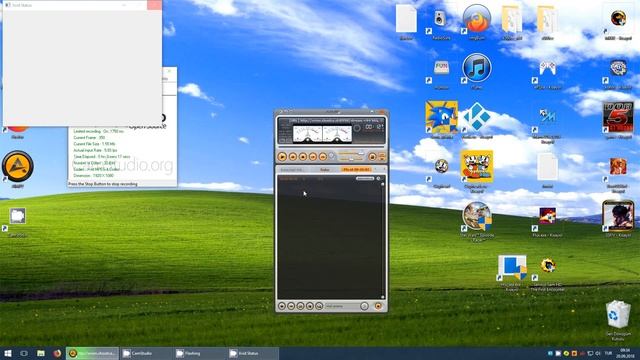This screenshot has height=360, width=640.
Task: Close the Xvid Status window
Action: click(154, 5)
